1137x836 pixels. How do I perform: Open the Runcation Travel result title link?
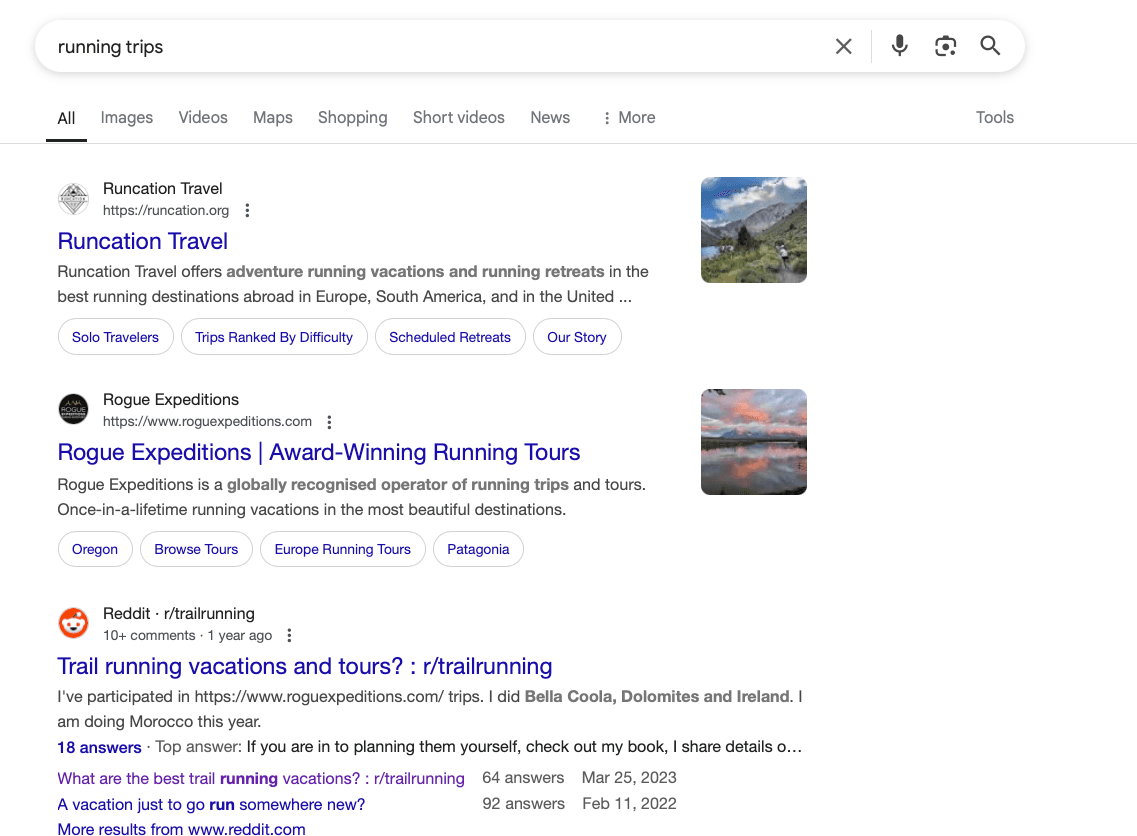pos(143,241)
